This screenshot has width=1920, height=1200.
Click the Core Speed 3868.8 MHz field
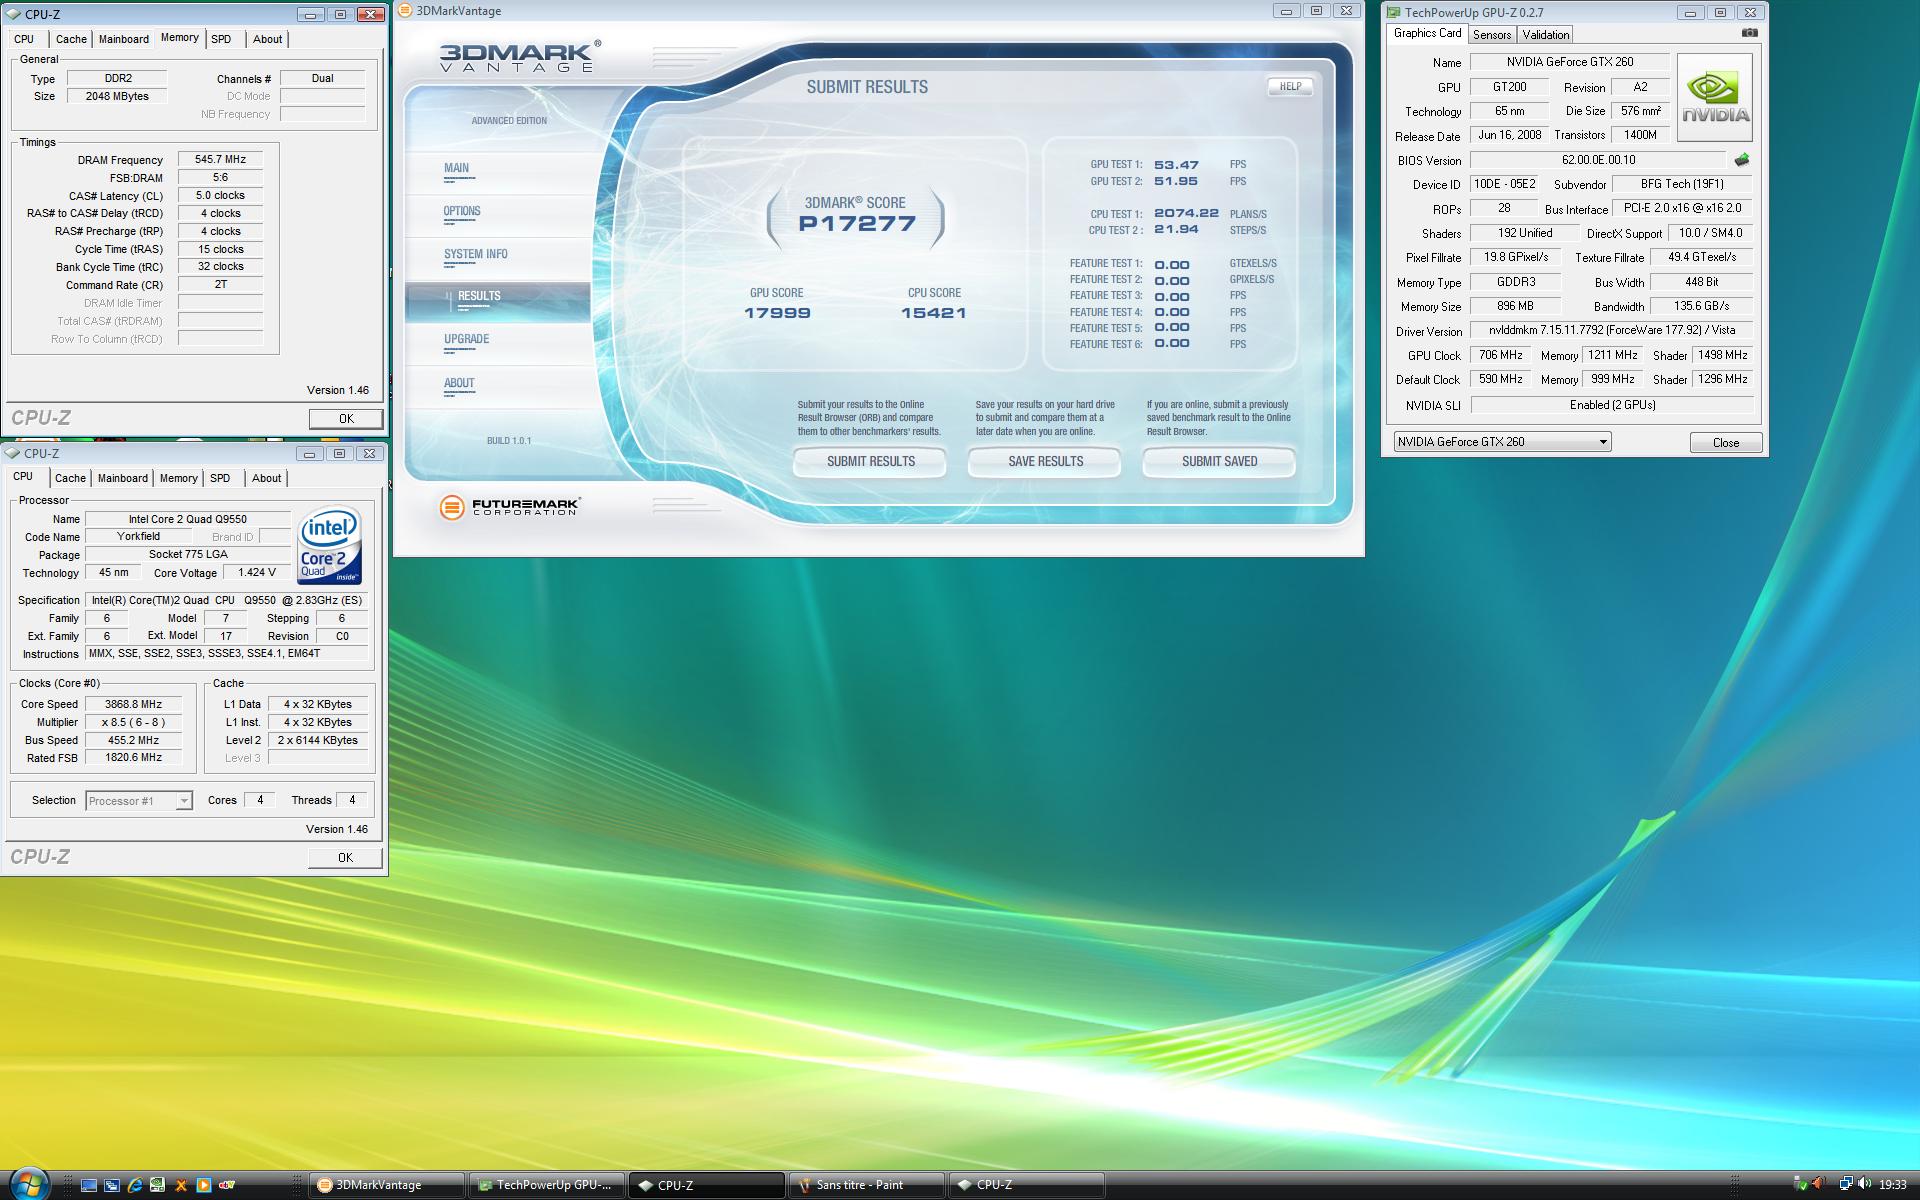[x=134, y=704]
